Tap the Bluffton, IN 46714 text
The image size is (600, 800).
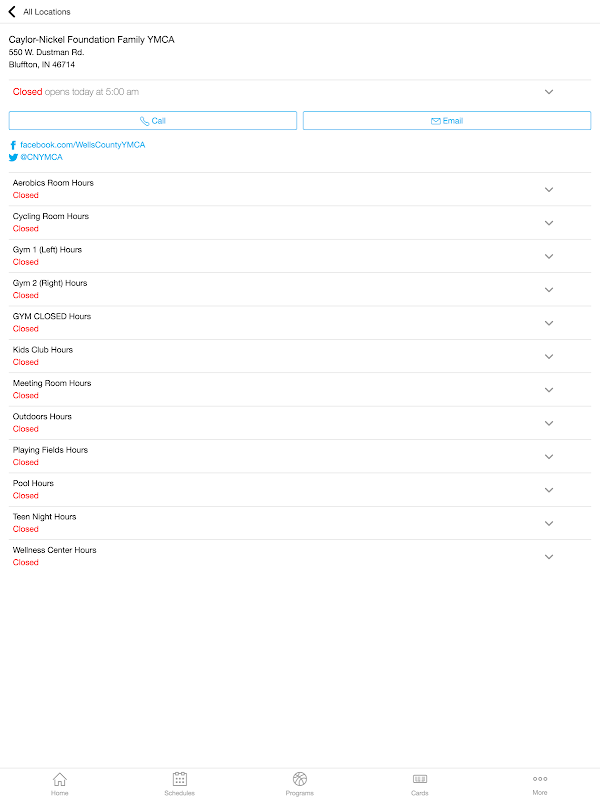42,64
